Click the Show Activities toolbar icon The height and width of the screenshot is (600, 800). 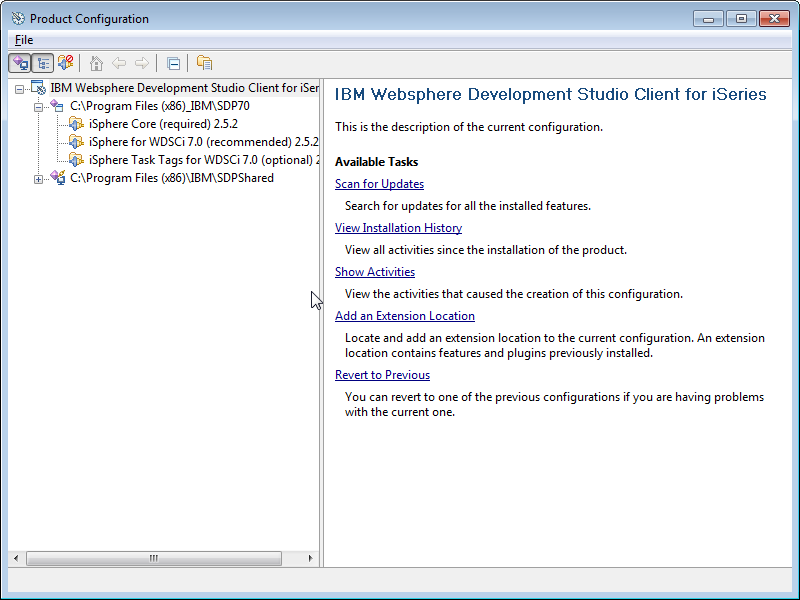click(204, 63)
